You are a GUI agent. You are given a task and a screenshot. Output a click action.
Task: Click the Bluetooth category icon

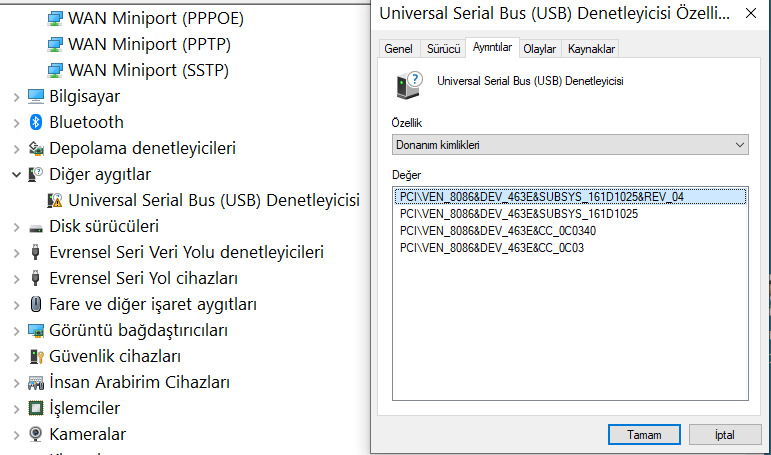(x=35, y=122)
